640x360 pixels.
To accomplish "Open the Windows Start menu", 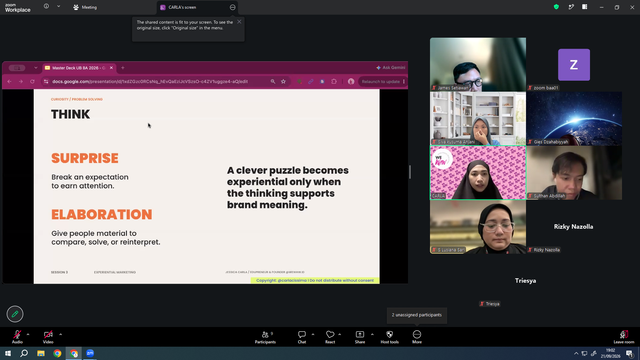I will [x=8, y=353].
